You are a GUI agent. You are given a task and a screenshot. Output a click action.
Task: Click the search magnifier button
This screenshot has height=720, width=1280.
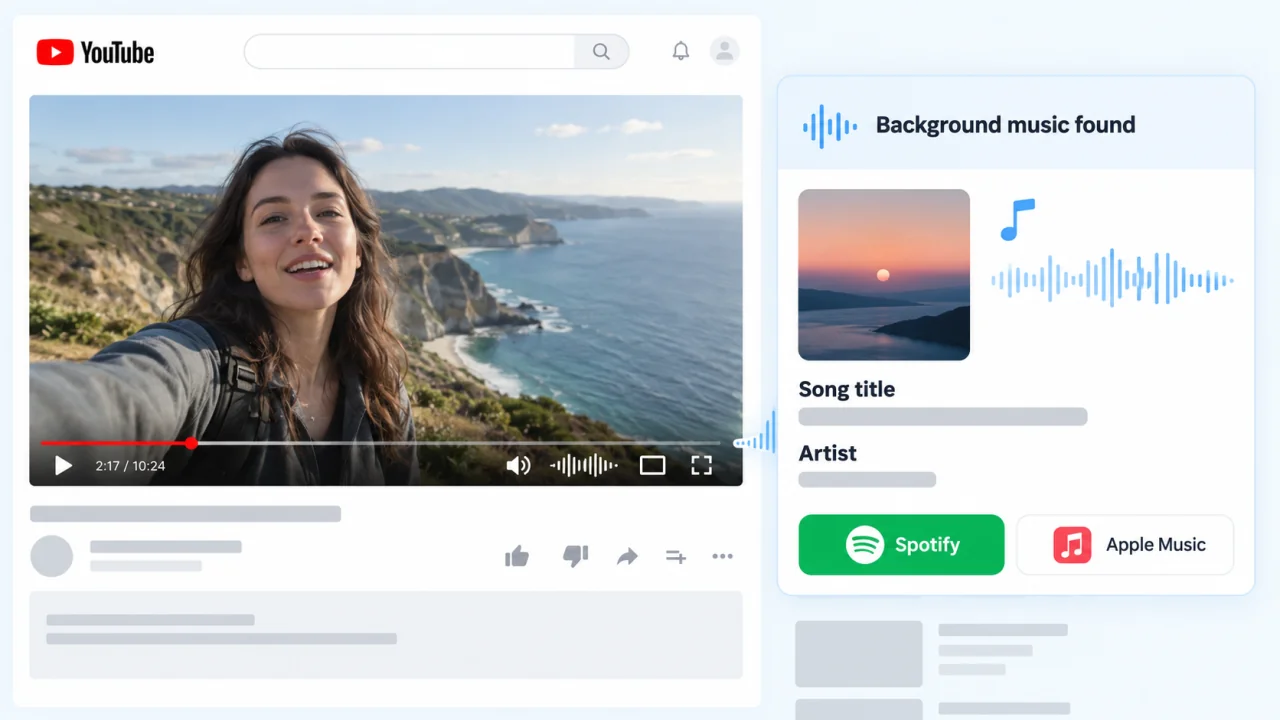[x=601, y=52]
